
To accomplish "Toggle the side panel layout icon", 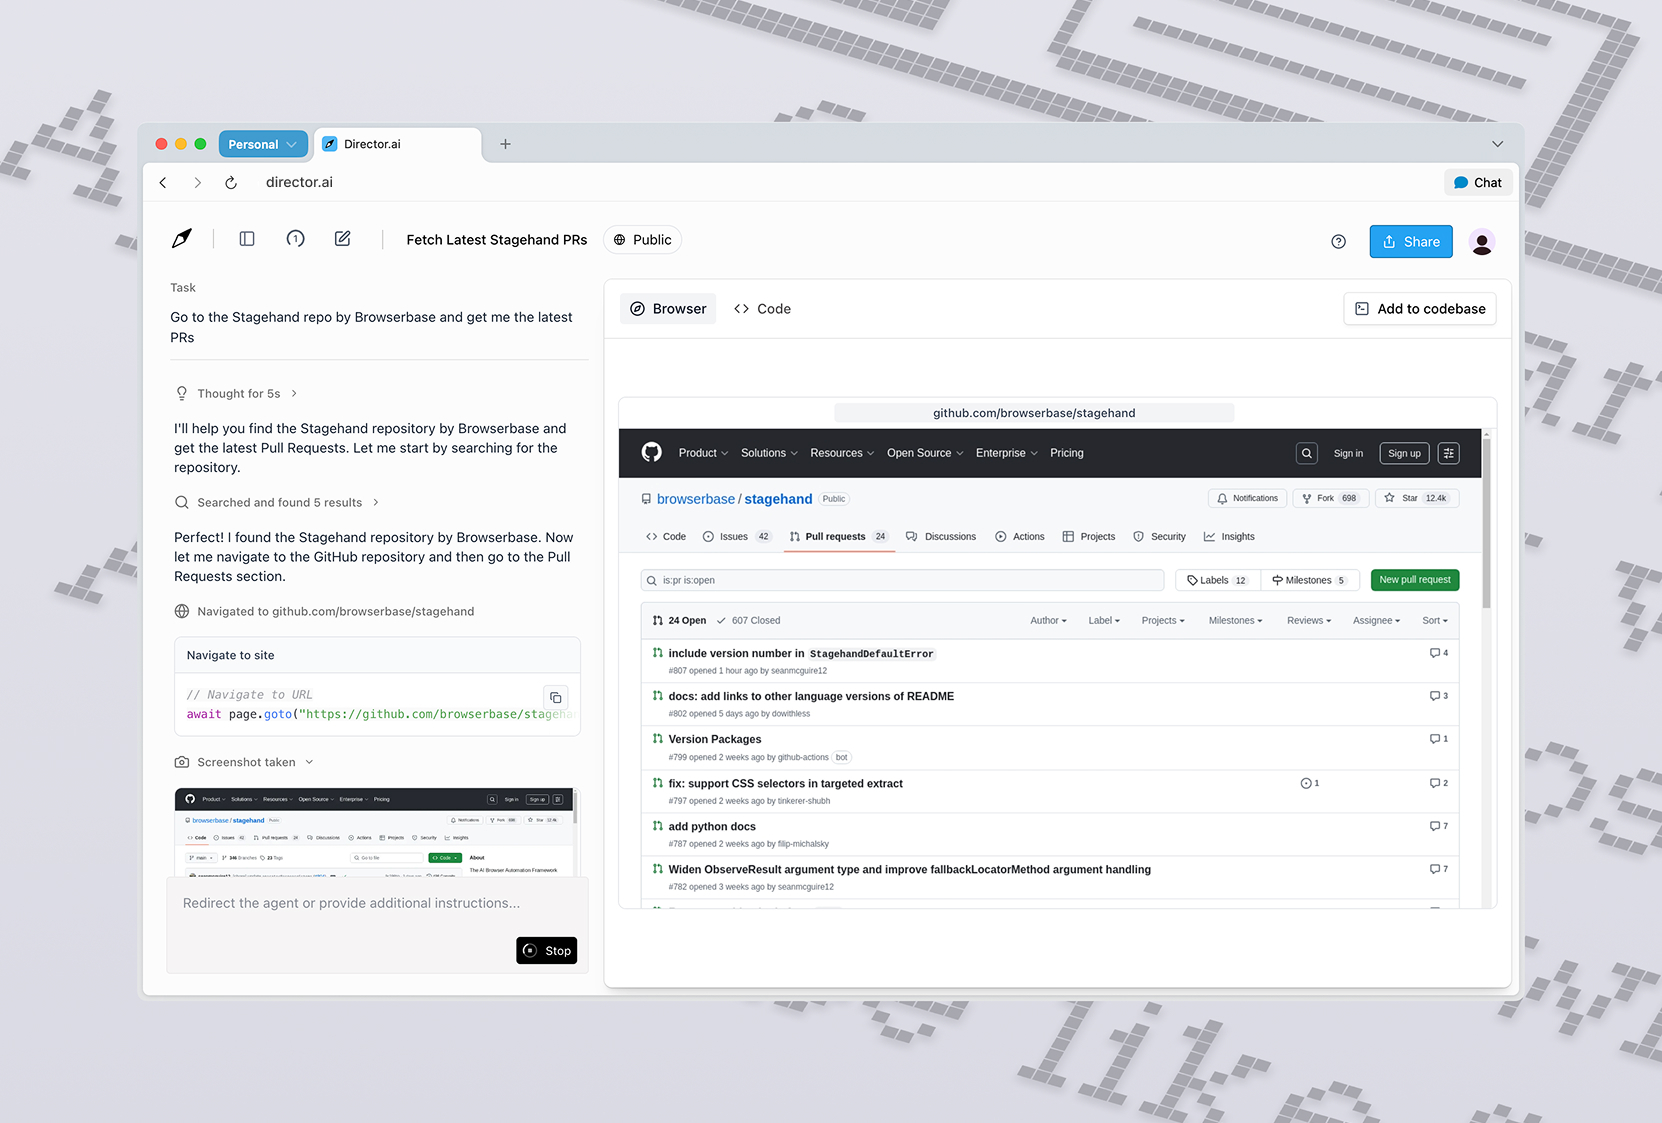I will pyautogui.click(x=246, y=238).
